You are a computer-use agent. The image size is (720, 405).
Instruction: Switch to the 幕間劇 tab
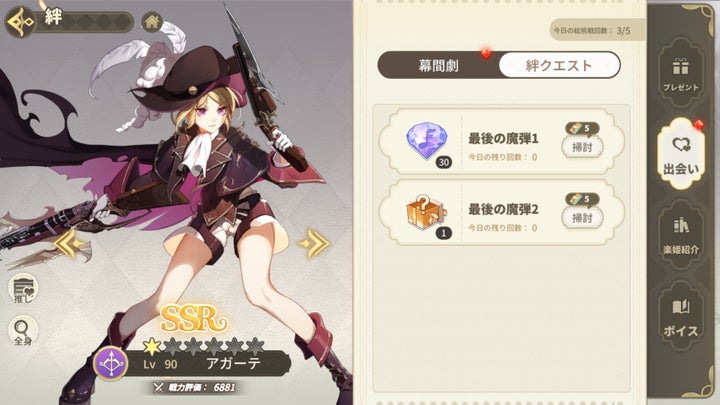(x=439, y=65)
